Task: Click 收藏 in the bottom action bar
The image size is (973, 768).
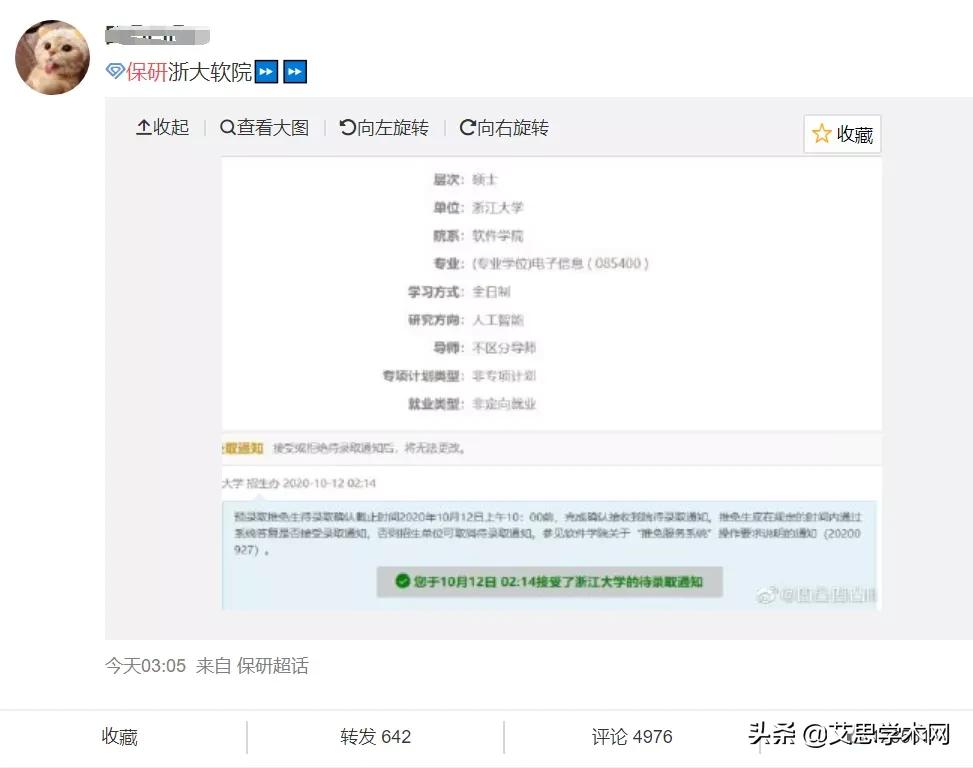Action: point(119,736)
